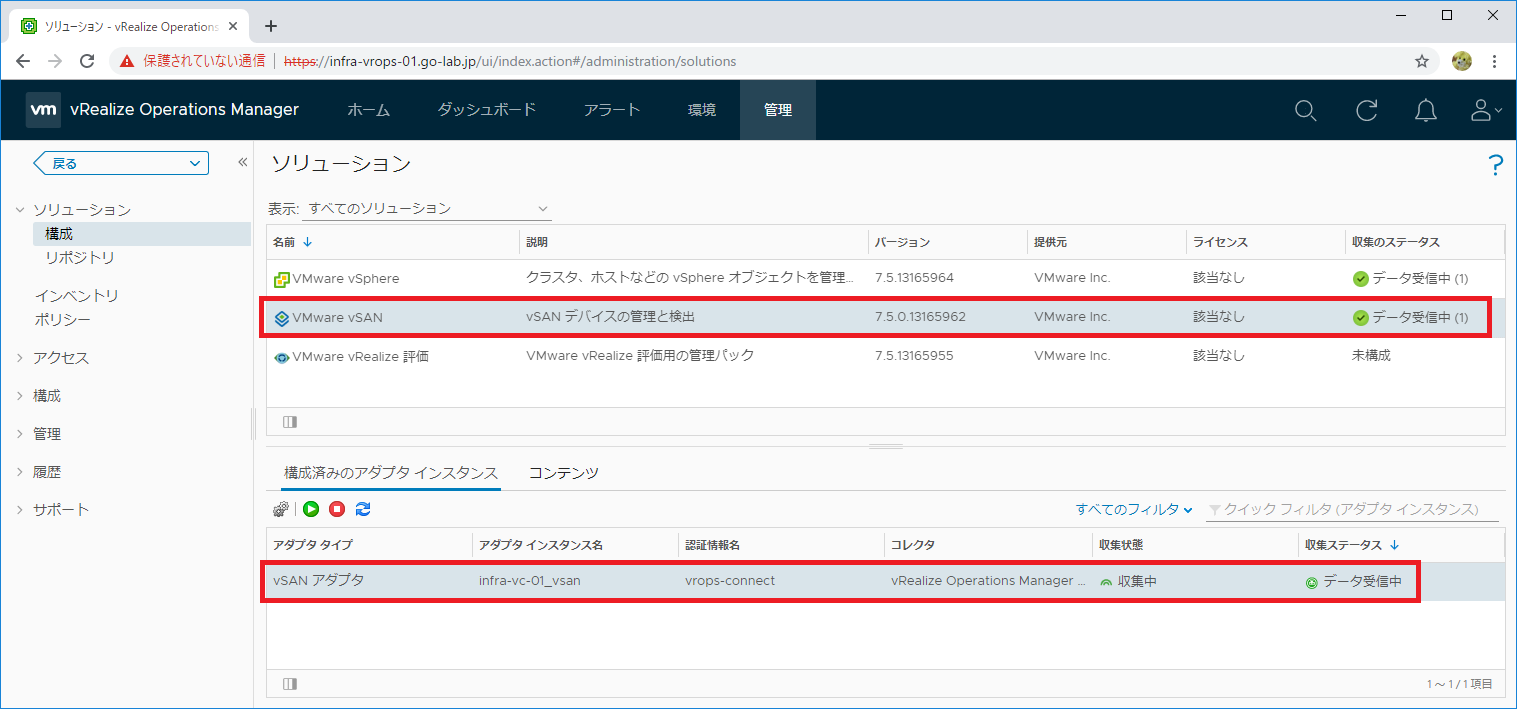Viewport: 1517px width, 709px height.
Task: Click the vm logo in header
Action: (44, 110)
